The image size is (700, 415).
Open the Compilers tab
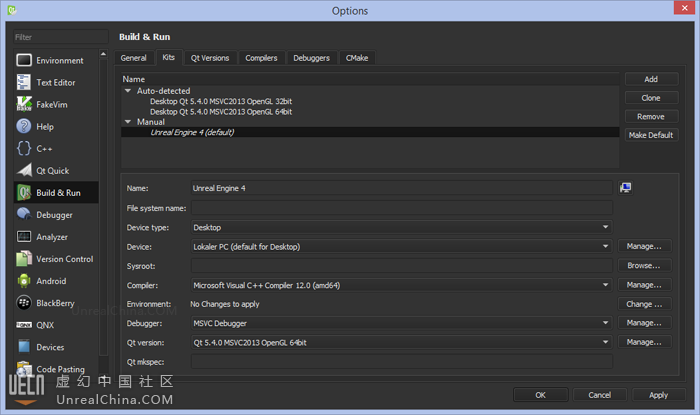261,58
